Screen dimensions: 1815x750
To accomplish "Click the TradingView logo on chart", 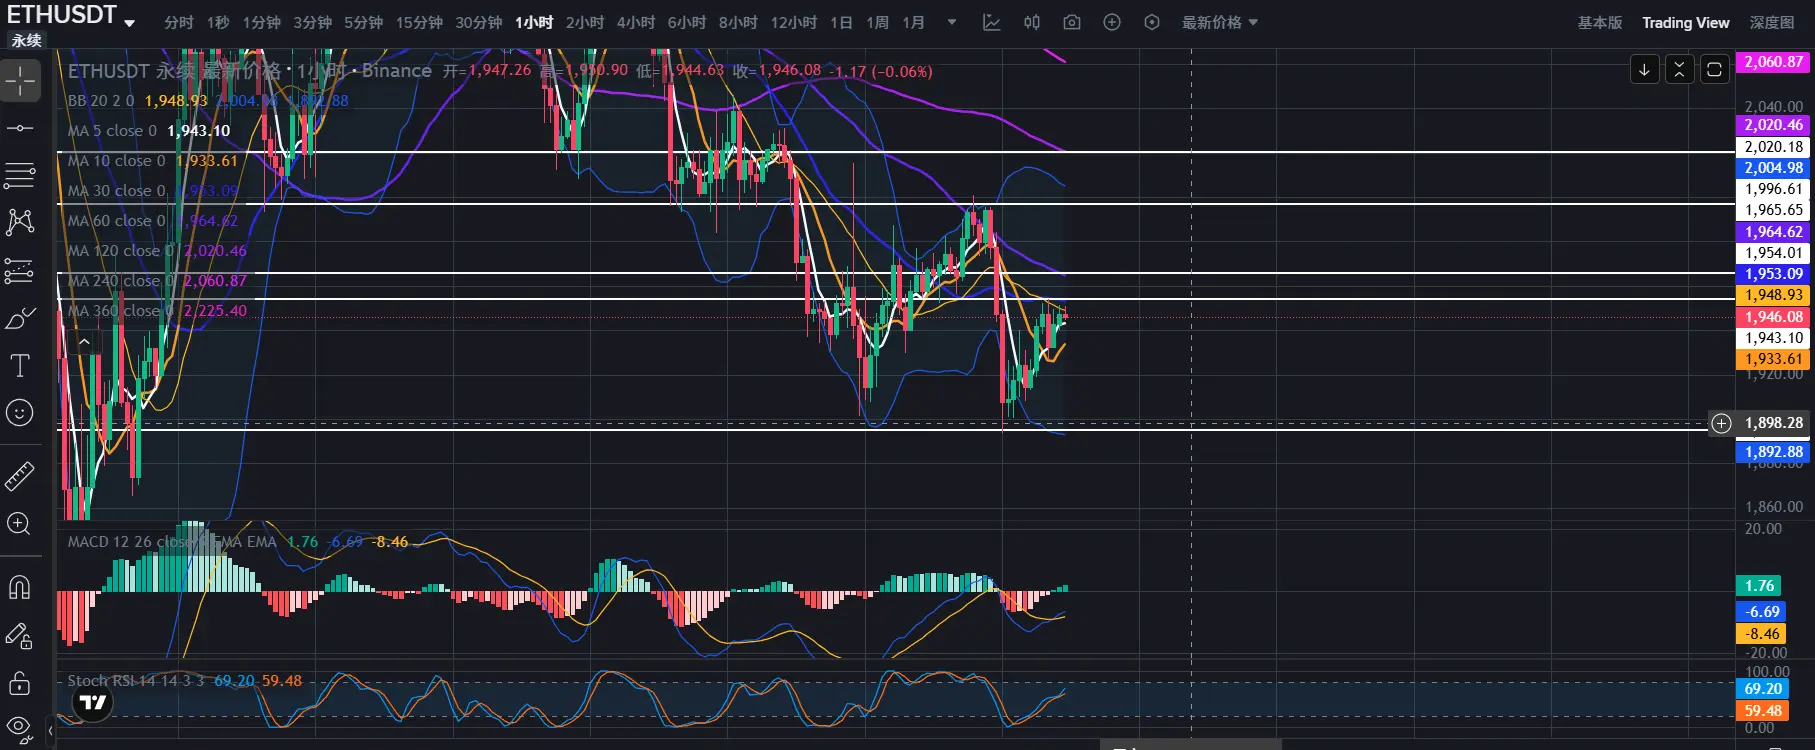I will tap(93, 702).
